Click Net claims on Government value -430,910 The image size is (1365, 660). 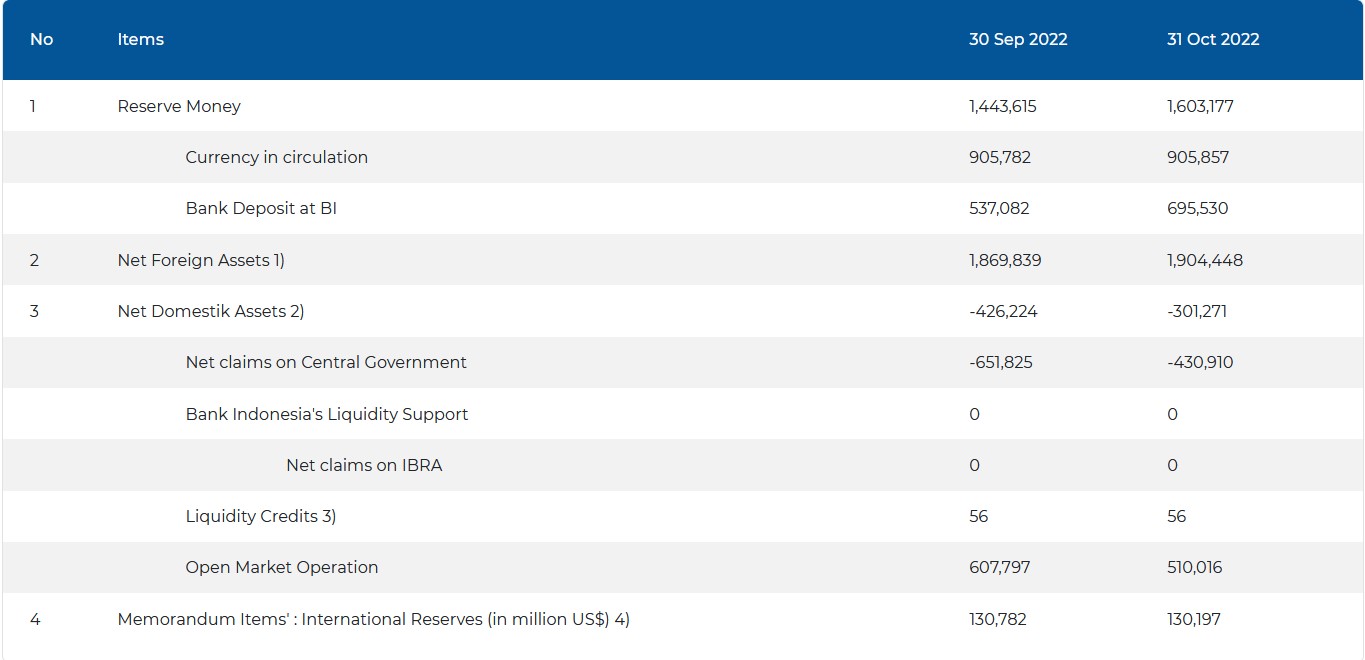pos(1199,362)
